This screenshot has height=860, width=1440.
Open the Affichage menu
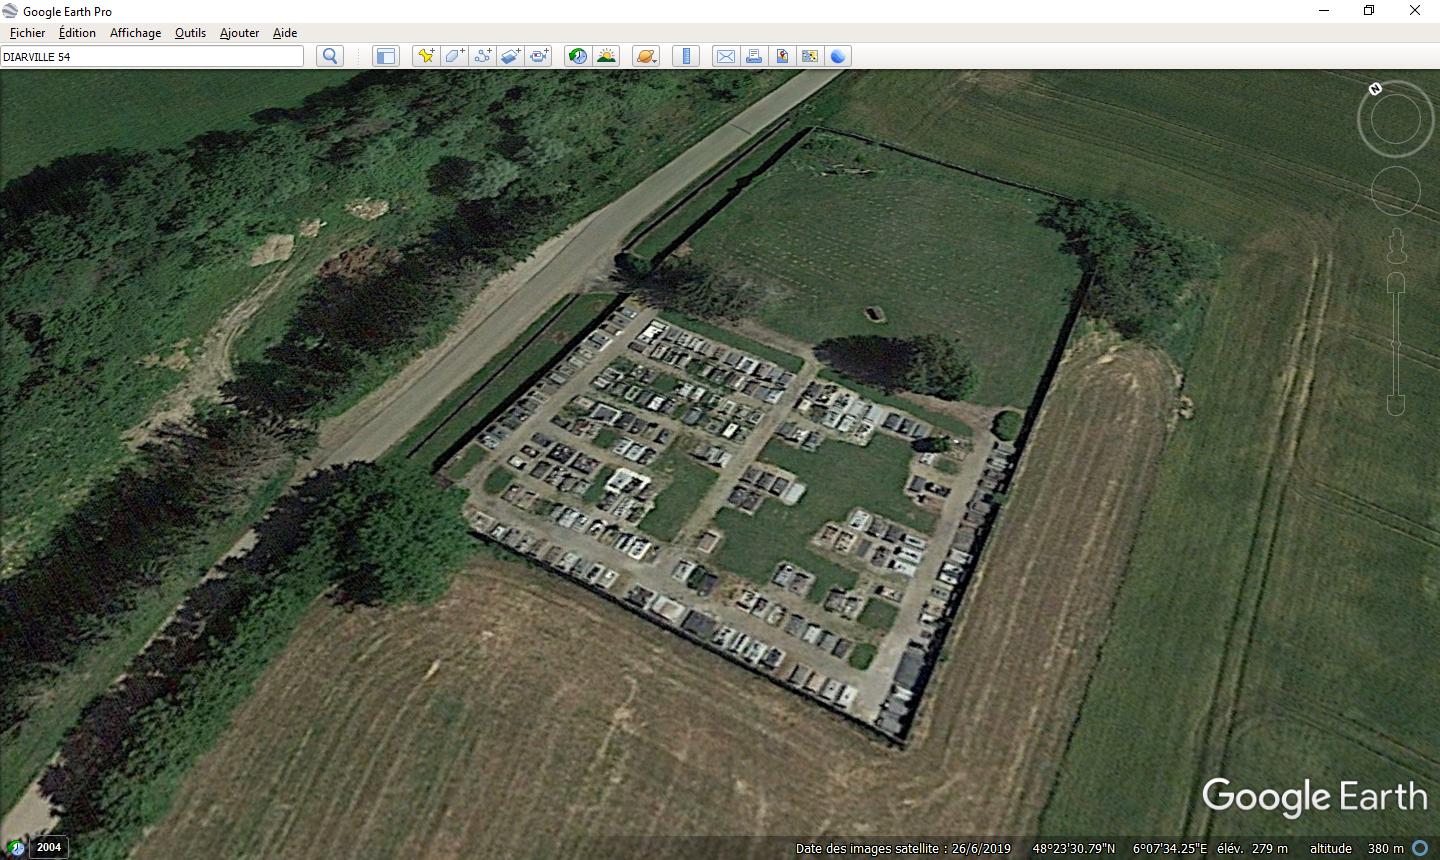click(135, 33)
